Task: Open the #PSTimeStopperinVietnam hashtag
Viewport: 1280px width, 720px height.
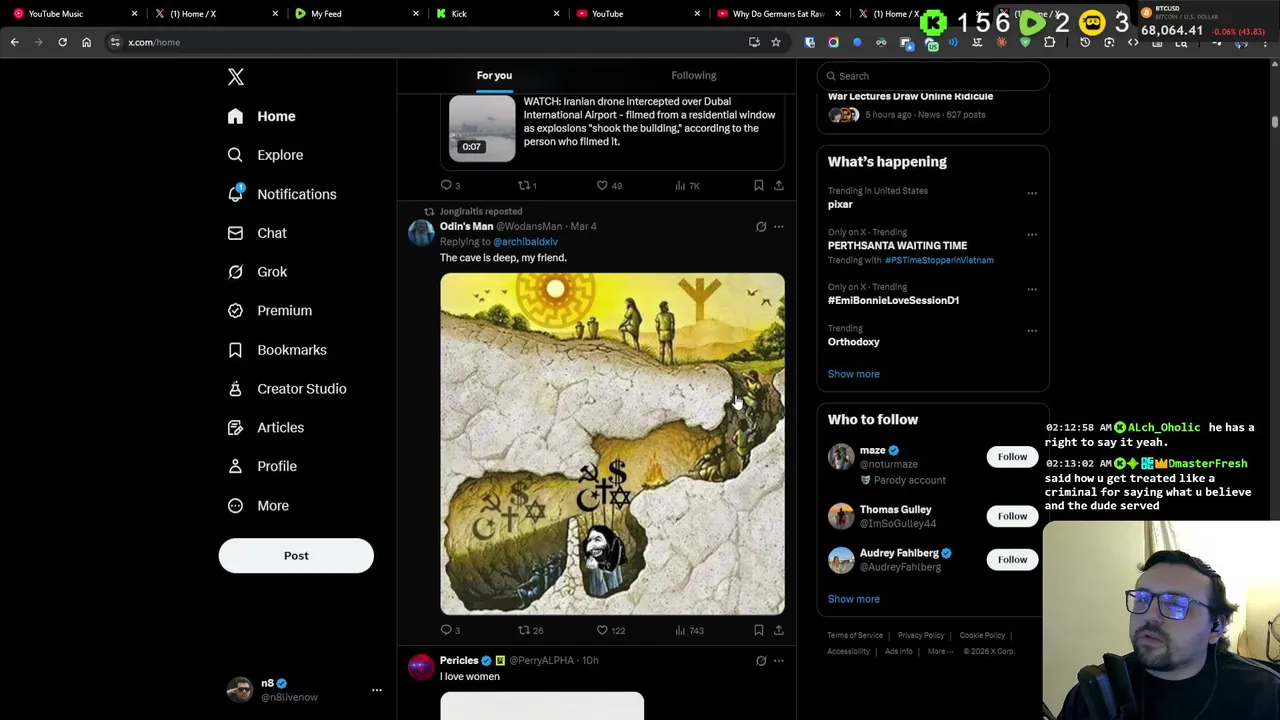Action: point(939,260)
